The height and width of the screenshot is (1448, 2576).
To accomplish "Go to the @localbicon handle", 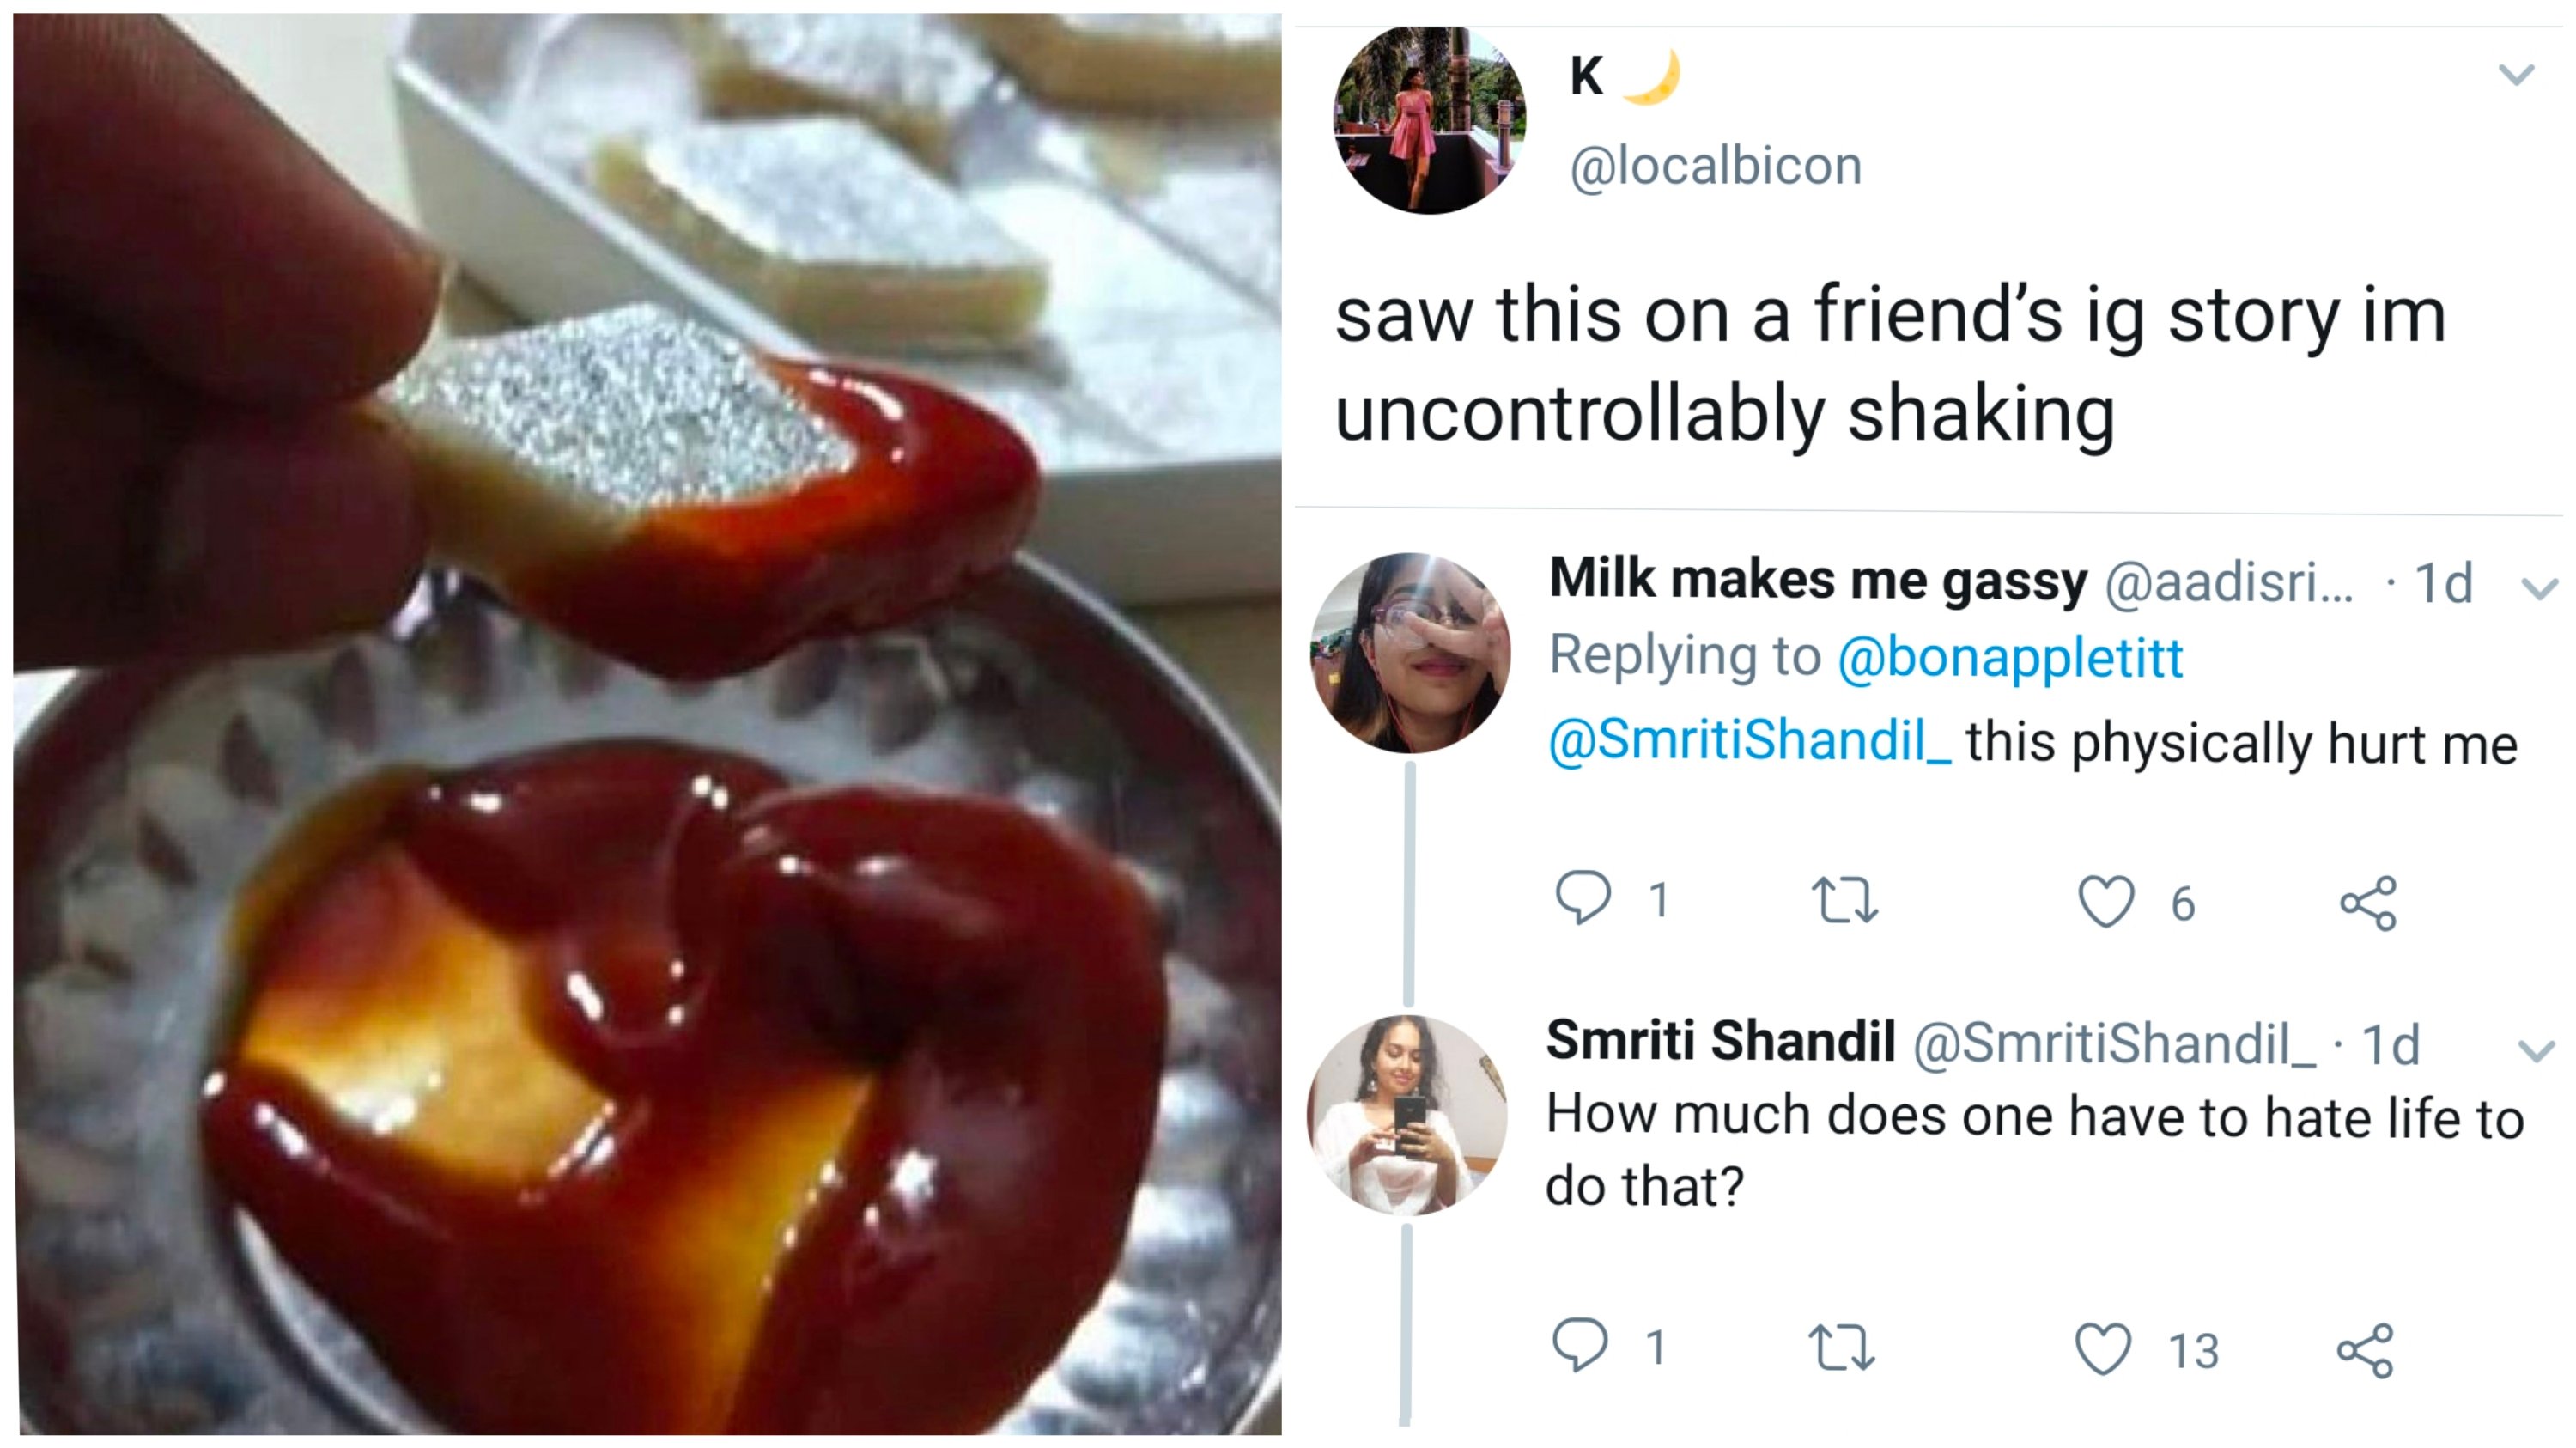I will tap(1716, 165).
